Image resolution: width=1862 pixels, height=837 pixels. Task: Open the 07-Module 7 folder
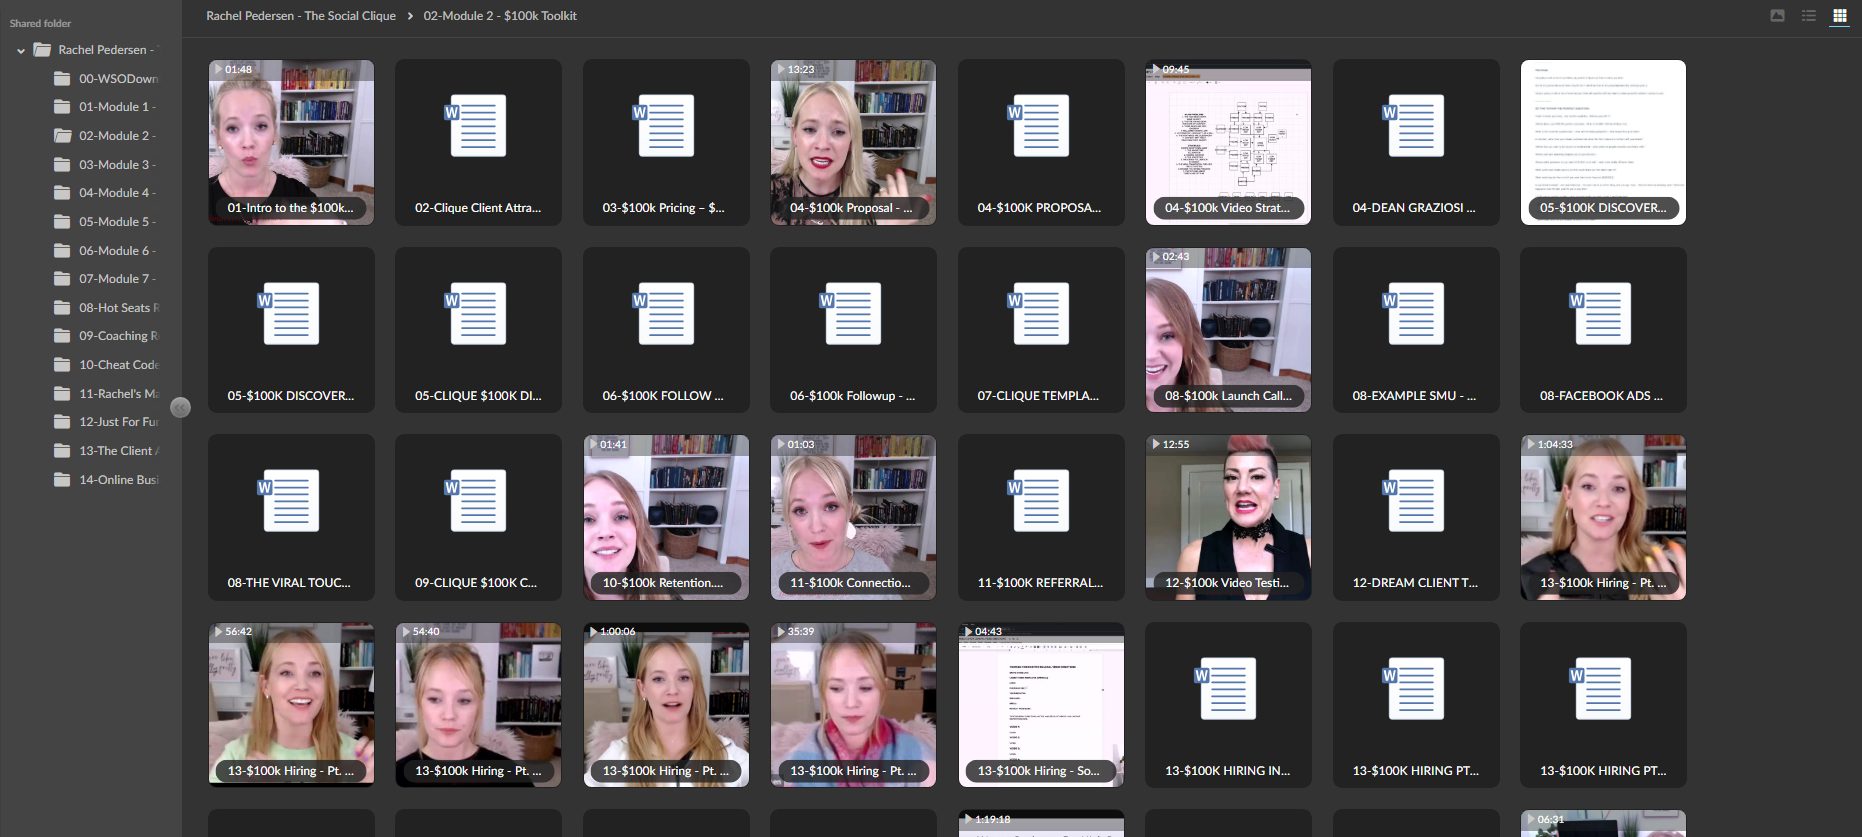pyautogui.click(x=106, y=279)
